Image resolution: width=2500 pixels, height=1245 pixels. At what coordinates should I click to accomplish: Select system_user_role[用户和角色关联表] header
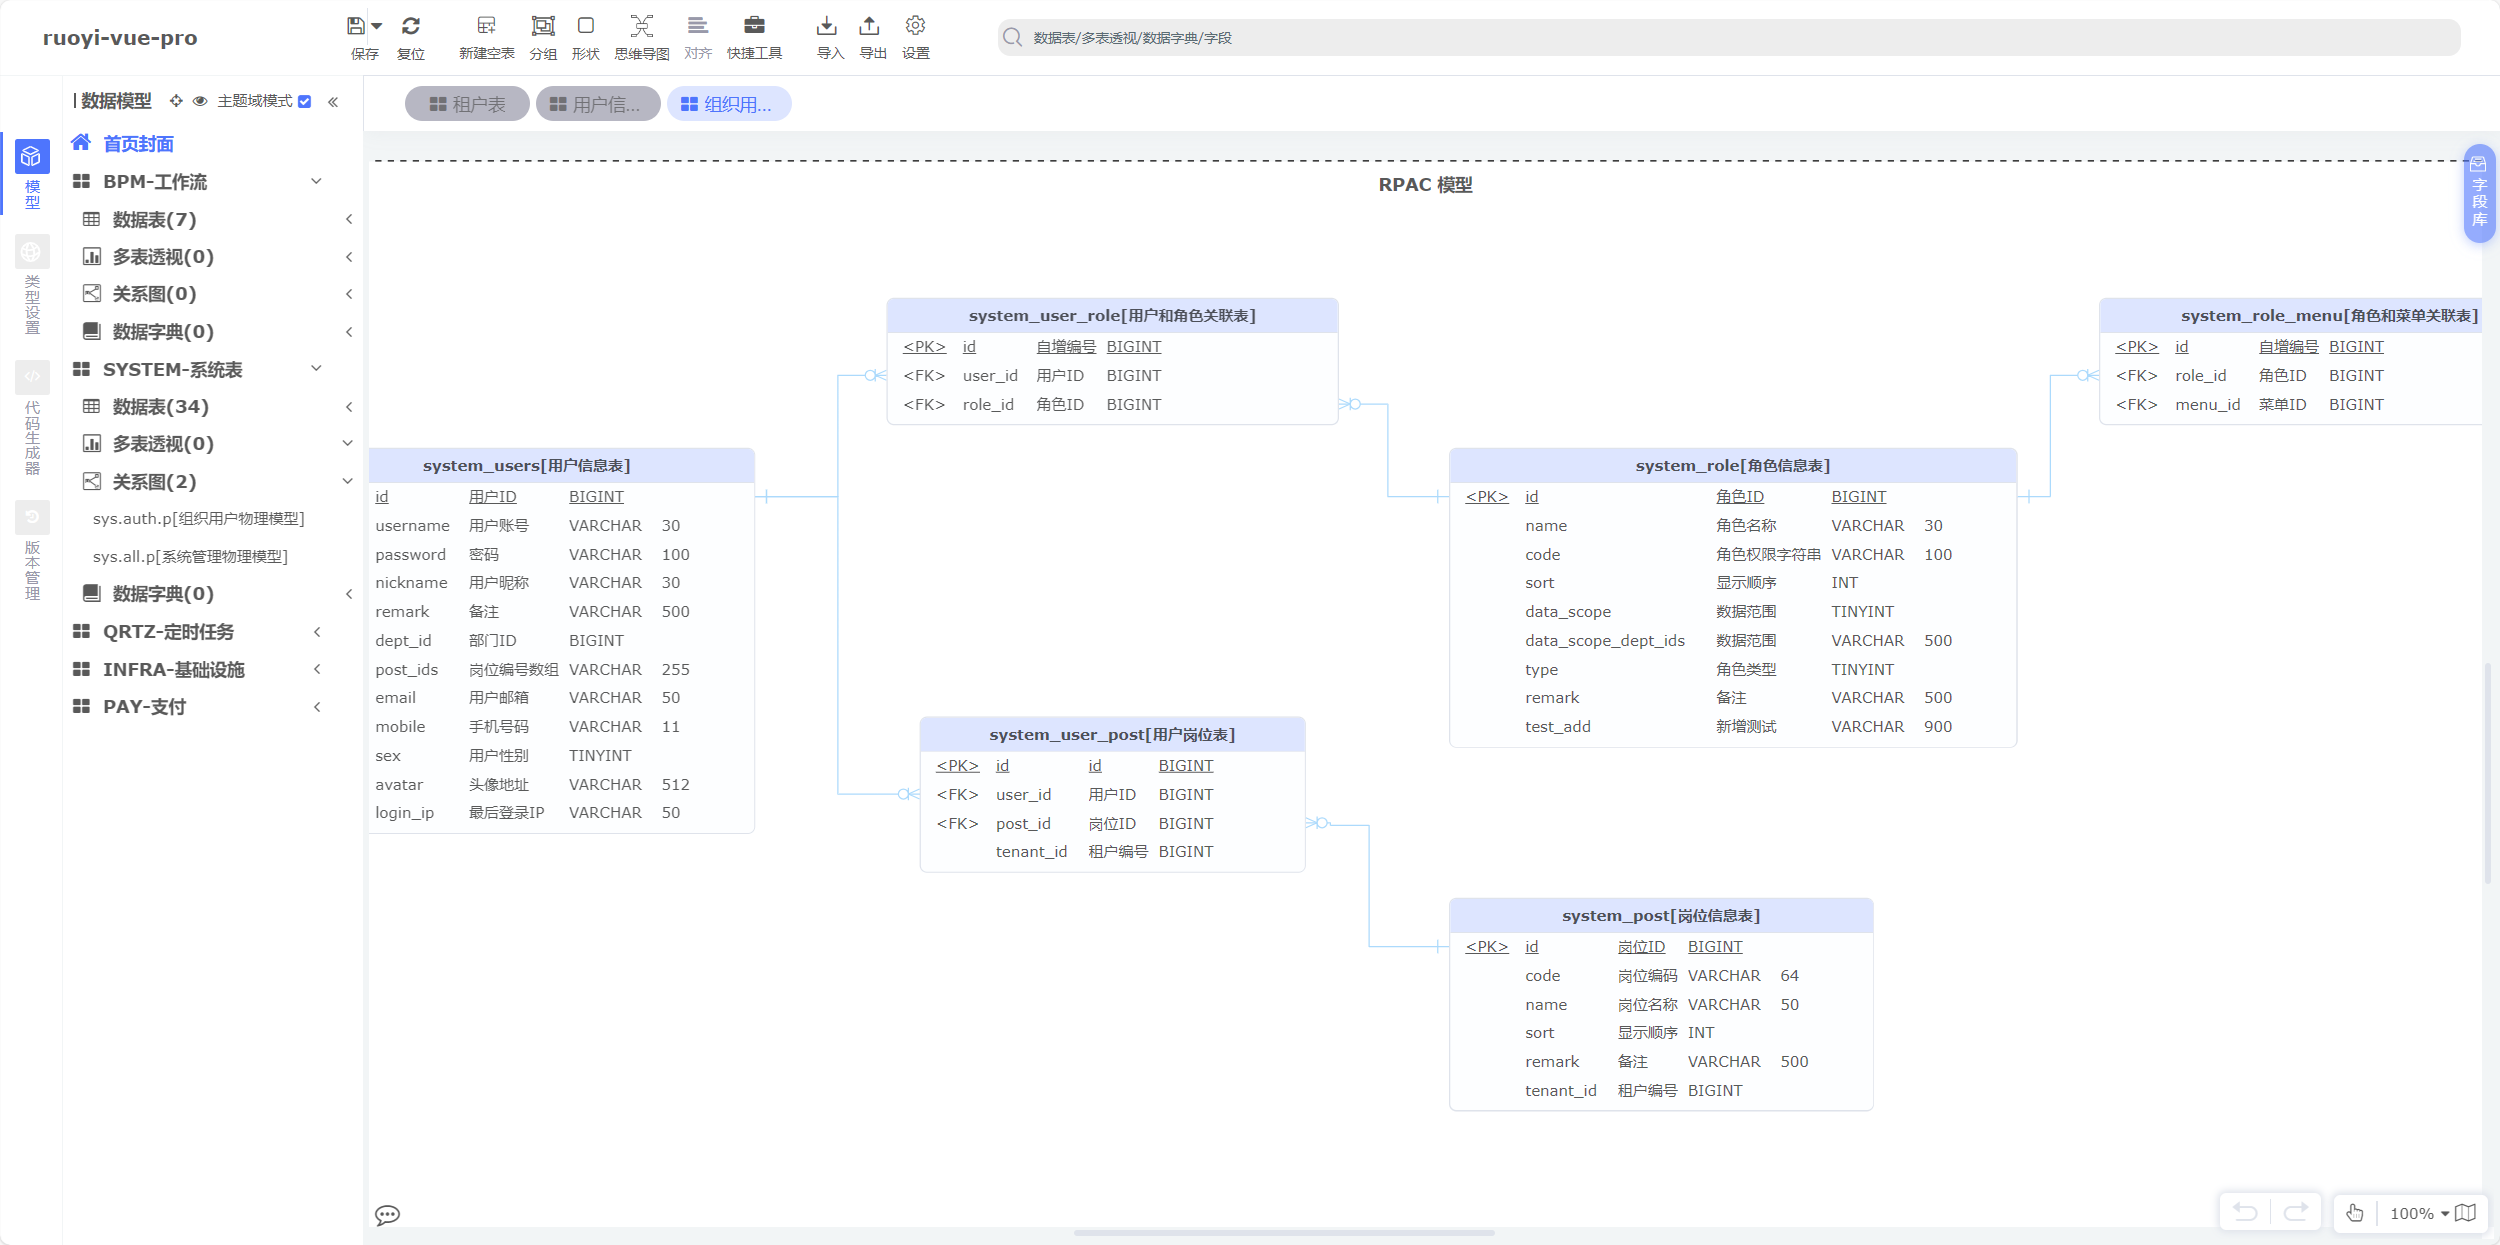(1112, 316)
